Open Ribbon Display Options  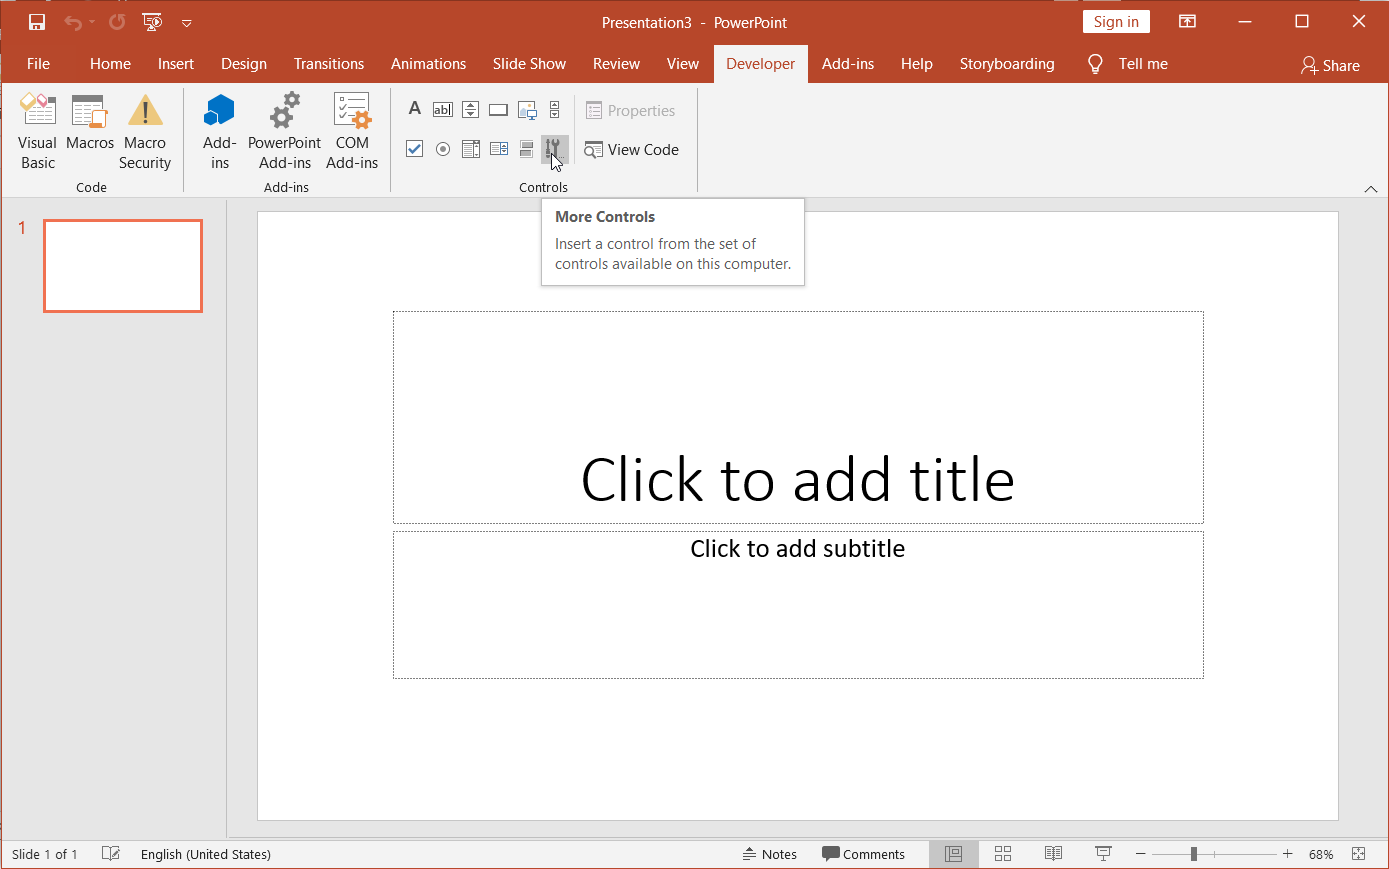coord(1187,22)
